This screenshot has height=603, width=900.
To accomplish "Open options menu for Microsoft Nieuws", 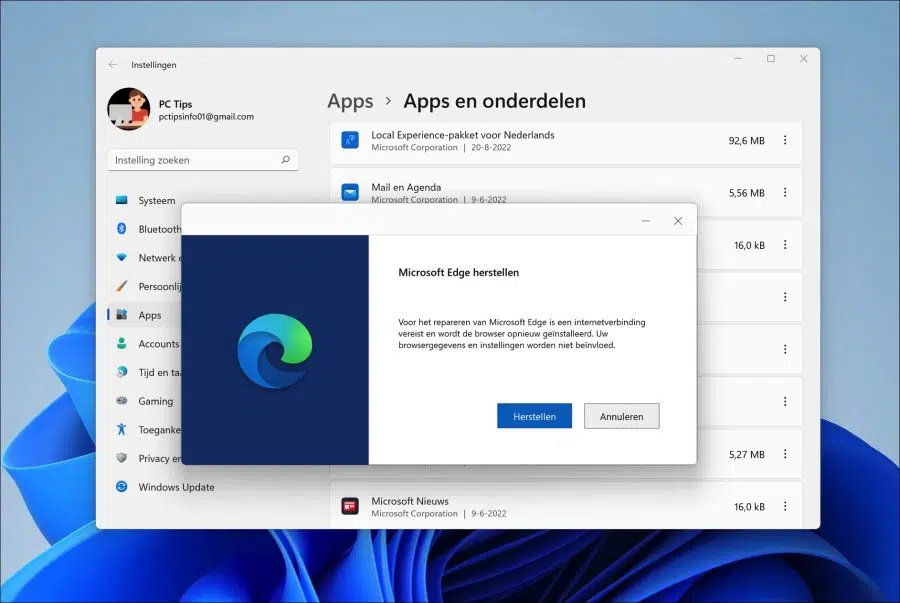I will point(785,506).
